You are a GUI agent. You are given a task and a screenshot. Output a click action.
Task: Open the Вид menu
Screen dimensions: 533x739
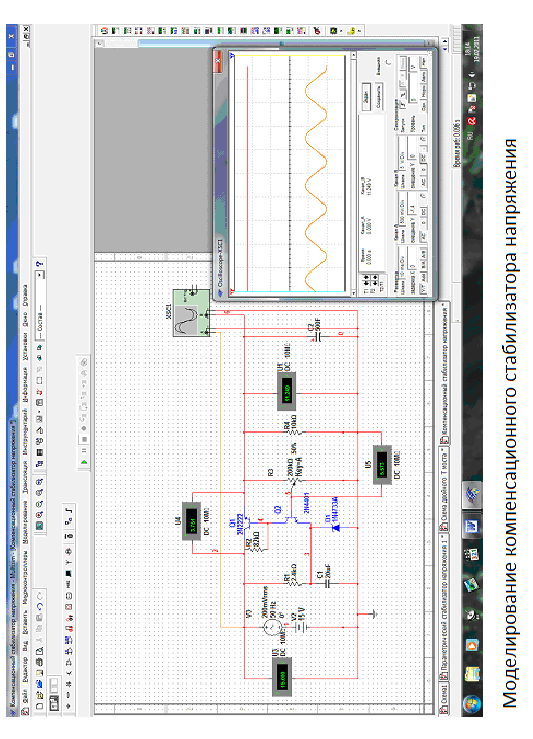pos(25,646)
